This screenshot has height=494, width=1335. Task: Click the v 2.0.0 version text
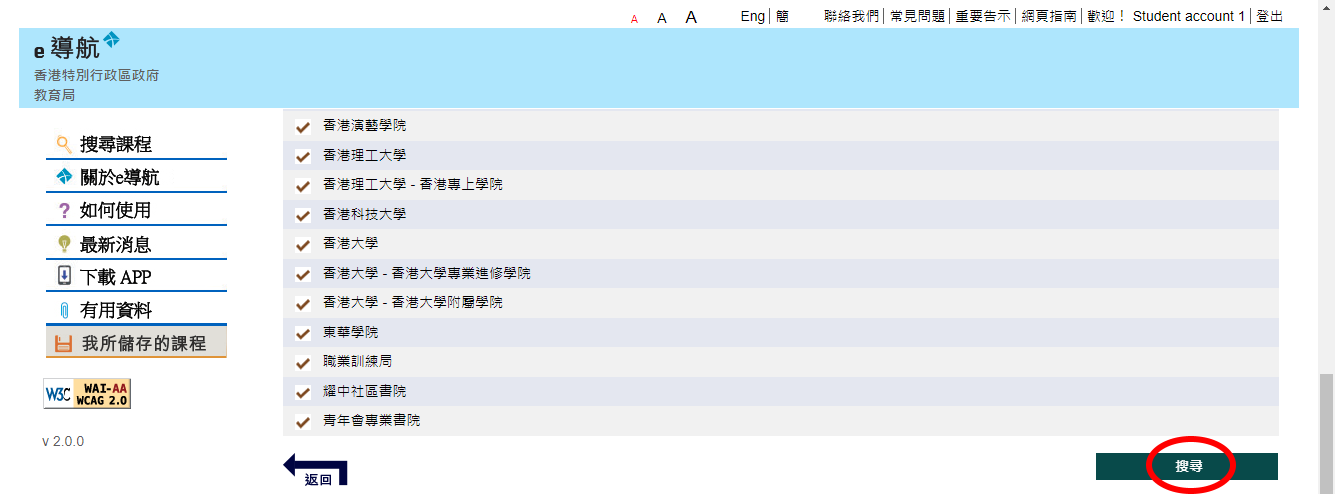click(x=63, y=441)
